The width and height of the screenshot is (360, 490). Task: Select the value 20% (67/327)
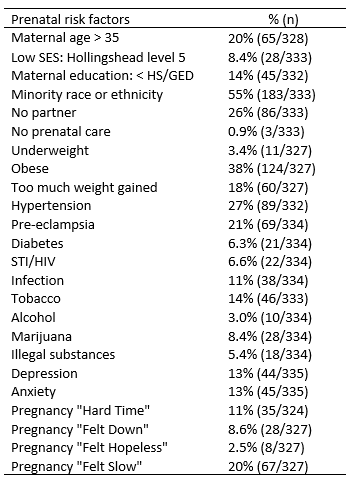(268, 466)
